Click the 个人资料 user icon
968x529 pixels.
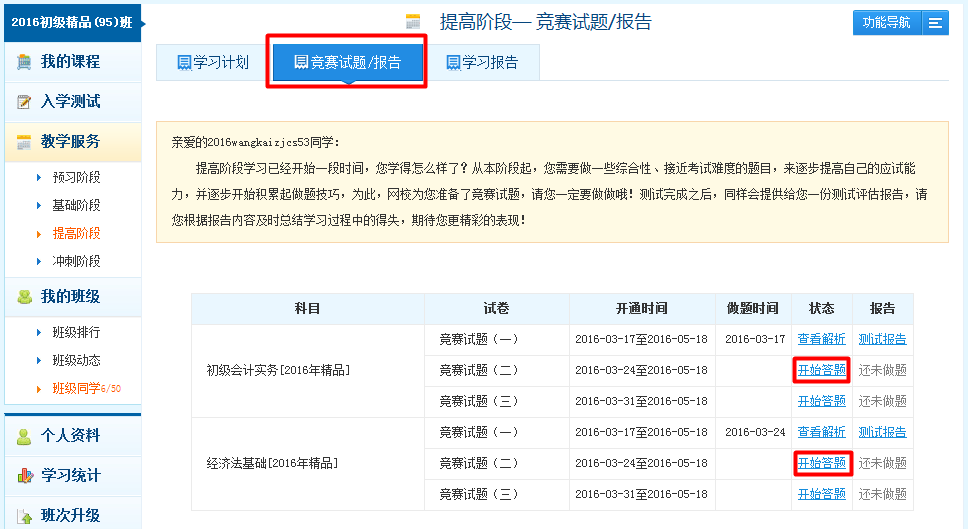pyautogui.click(x=24, y=436)
